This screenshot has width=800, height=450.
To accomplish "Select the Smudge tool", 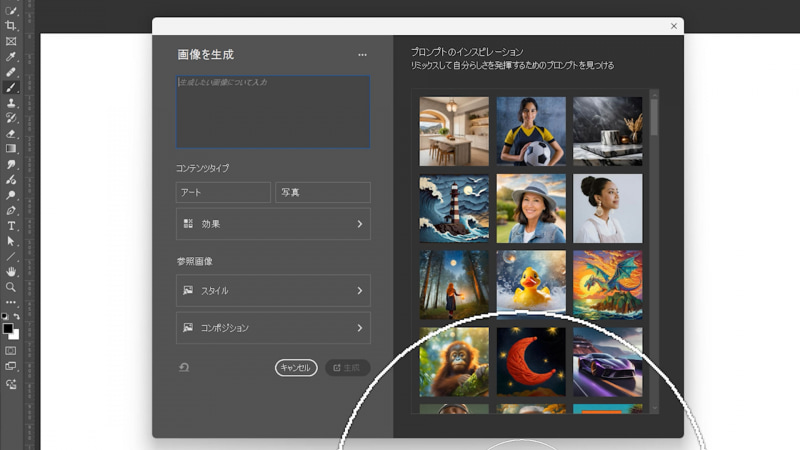I will [11, 164].
